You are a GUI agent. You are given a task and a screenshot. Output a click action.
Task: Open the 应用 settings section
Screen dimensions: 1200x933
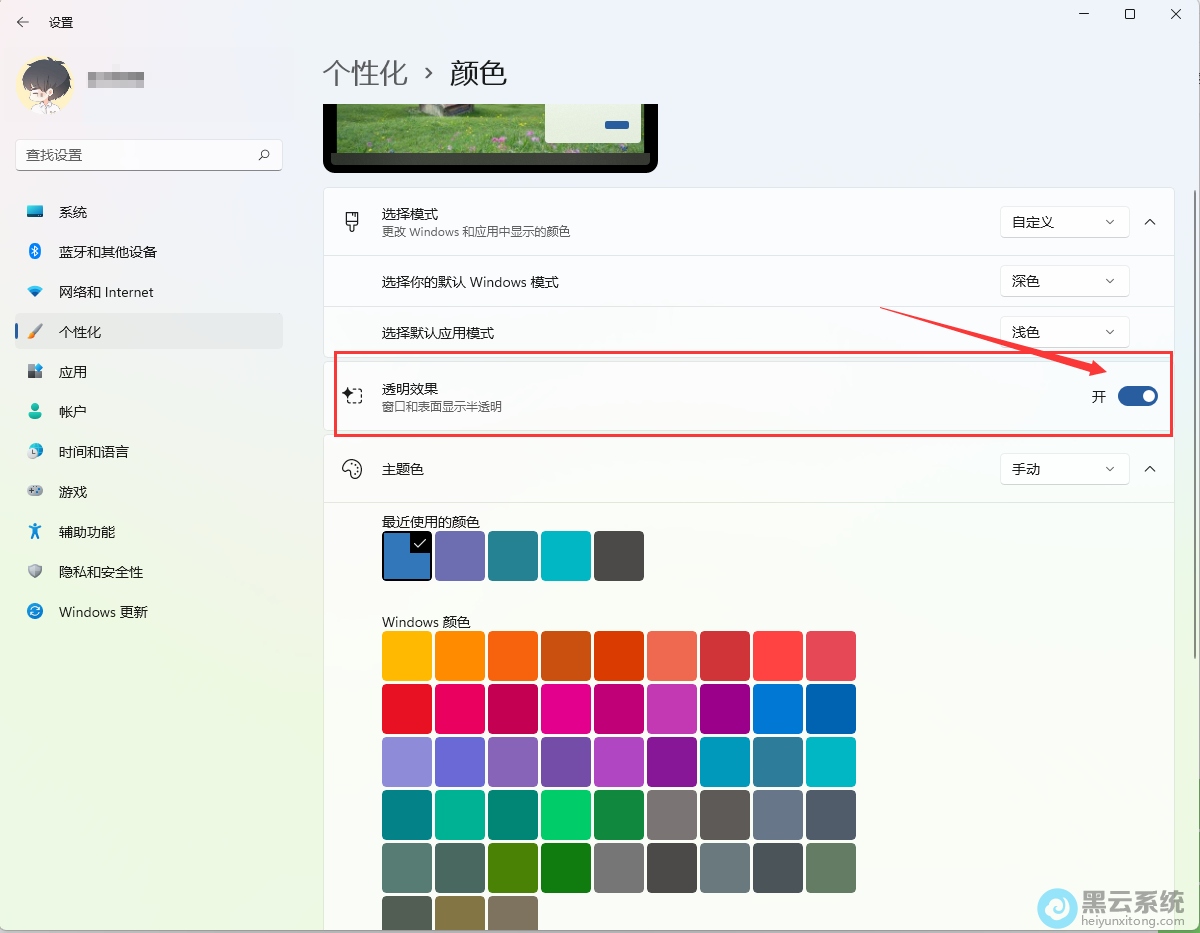(x=72, y=371)
